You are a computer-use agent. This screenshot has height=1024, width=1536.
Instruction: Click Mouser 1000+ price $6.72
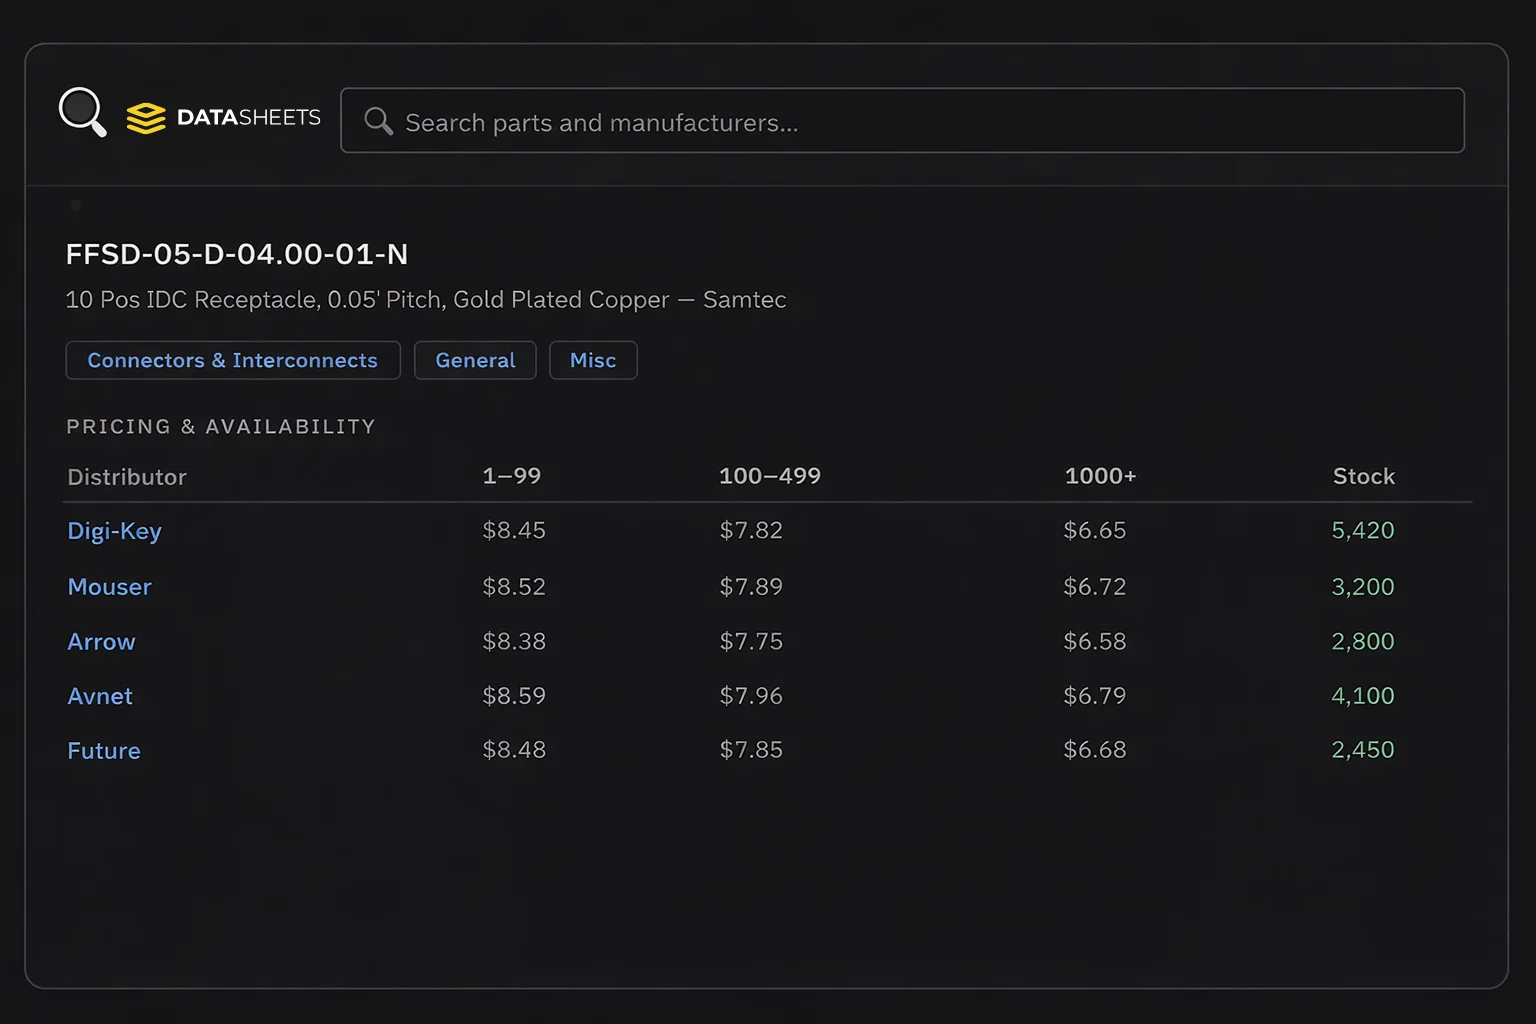(1095, 586)
